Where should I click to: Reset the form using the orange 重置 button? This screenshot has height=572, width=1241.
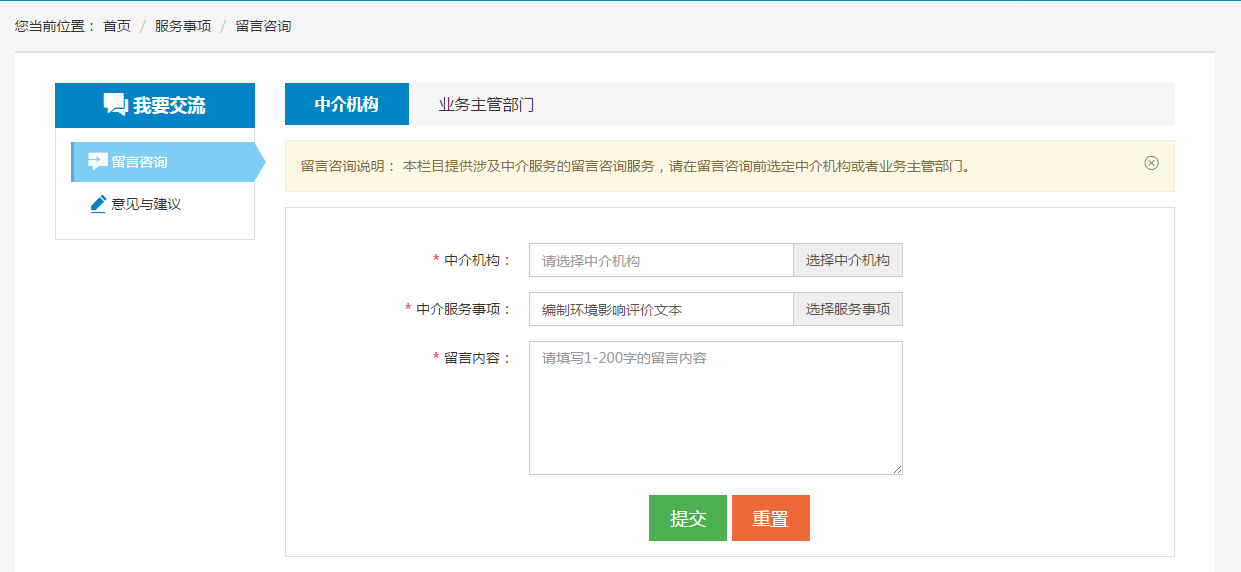770,518
